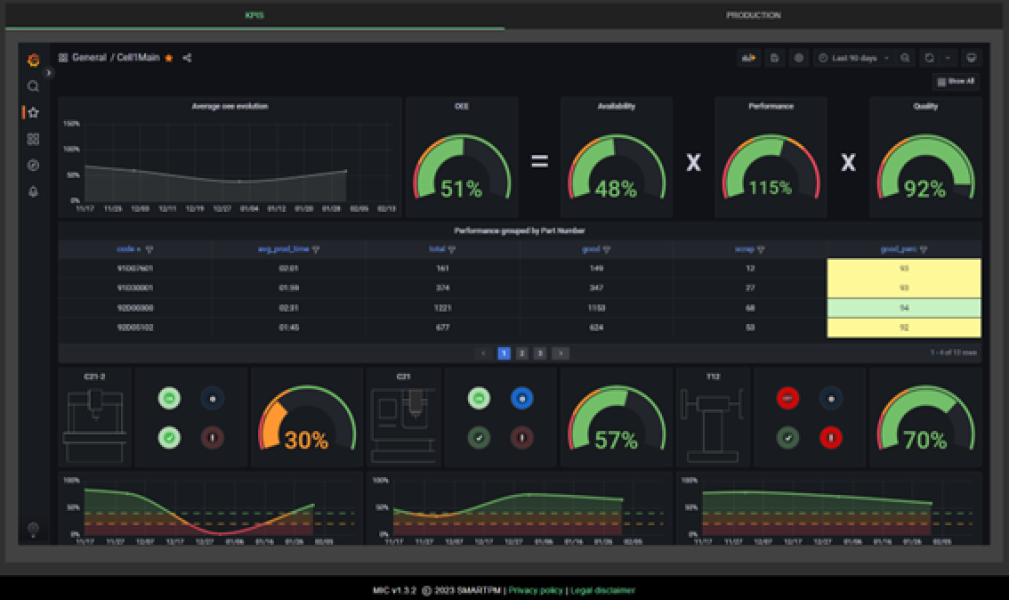Open the search magnifier in sidebar
The height and width of the screenshot is (600, 1009).
33,87
